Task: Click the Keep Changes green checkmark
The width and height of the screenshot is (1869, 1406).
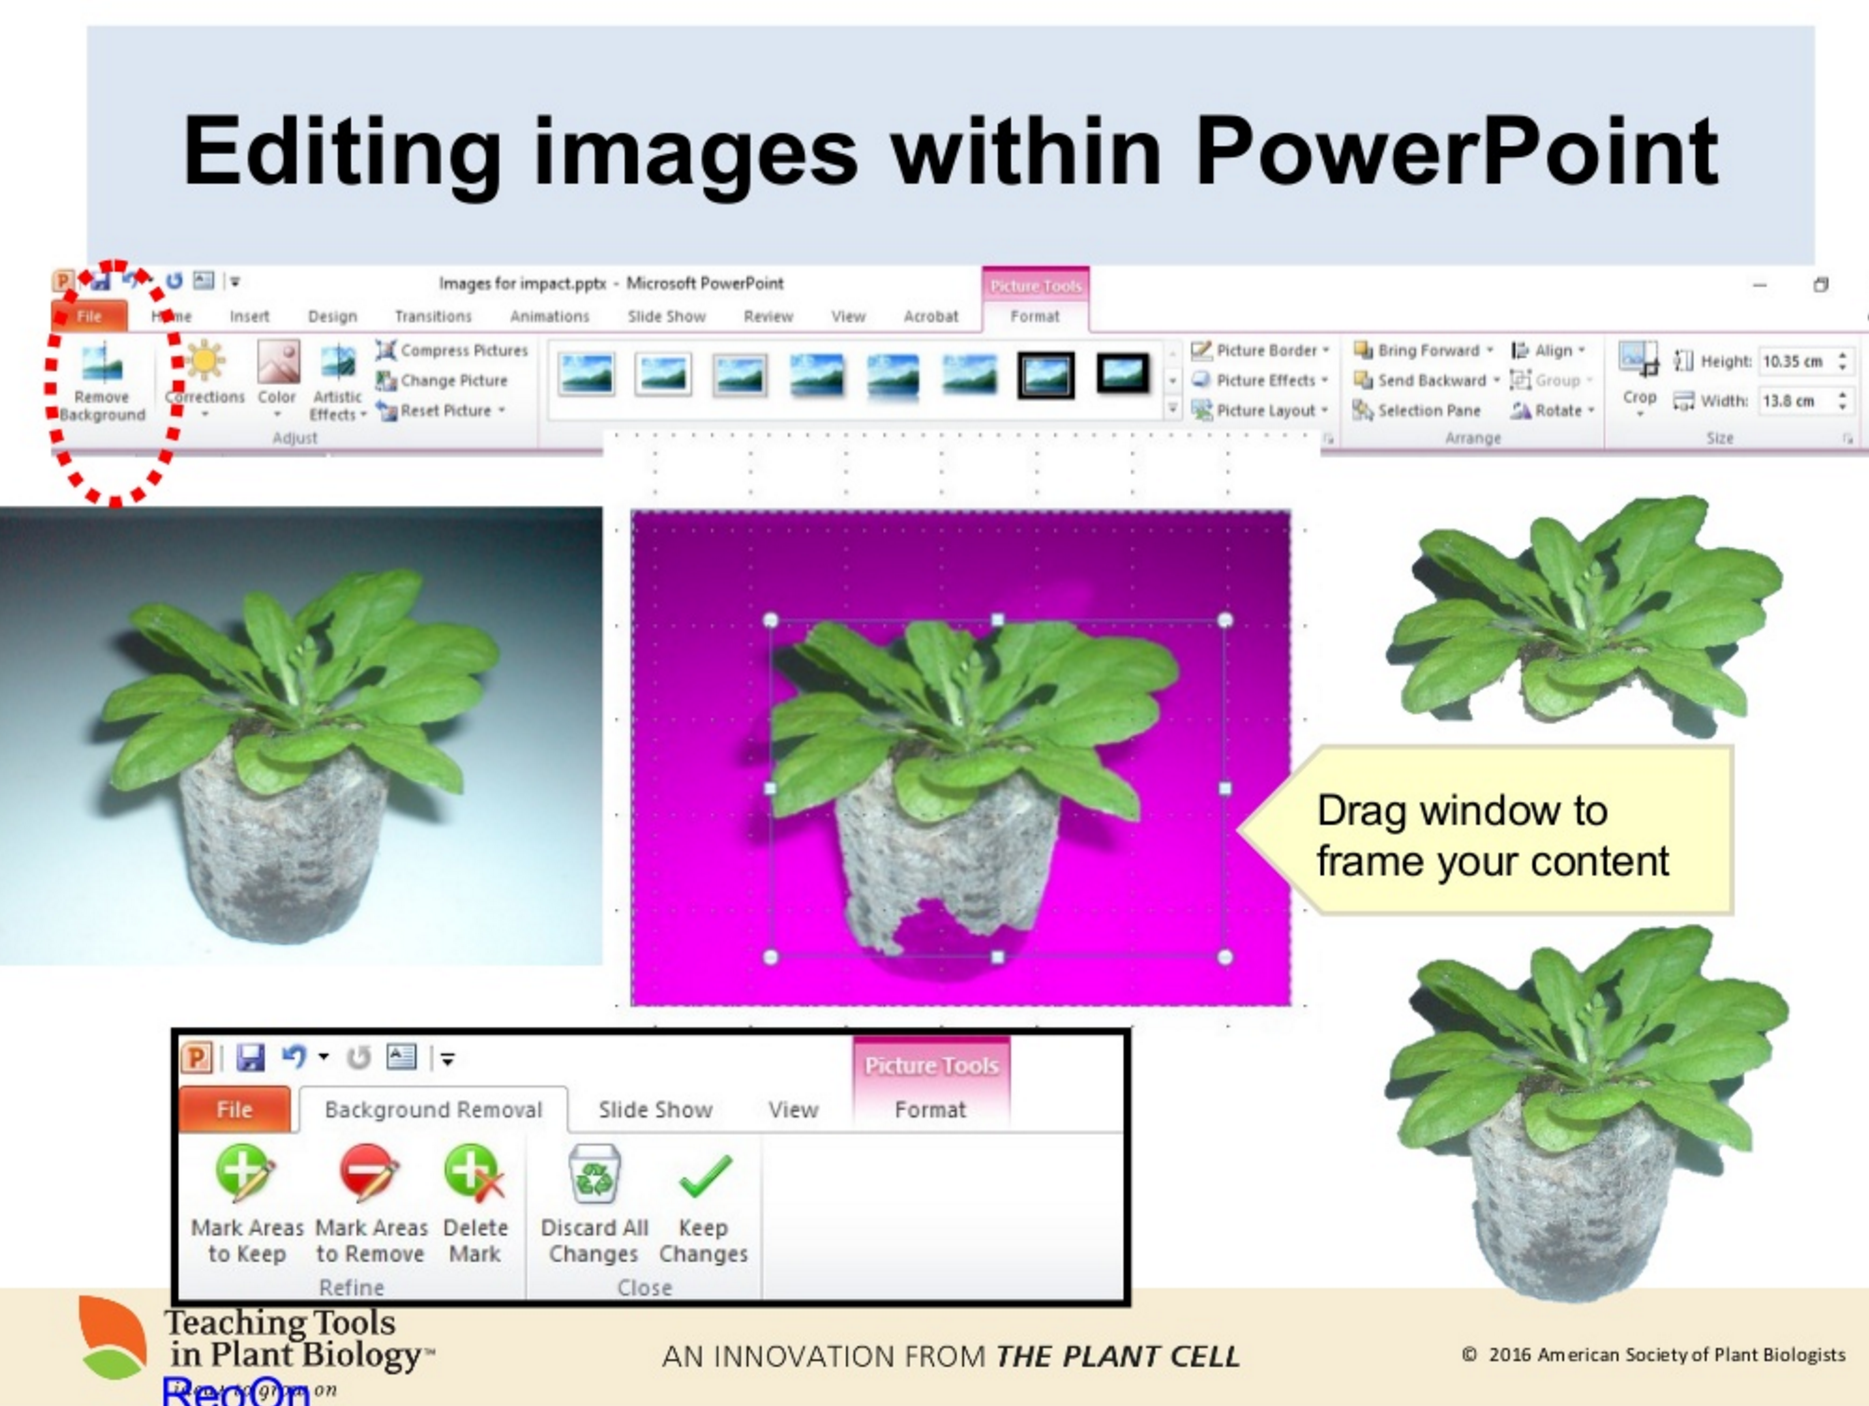Action: coord(704,1175)
